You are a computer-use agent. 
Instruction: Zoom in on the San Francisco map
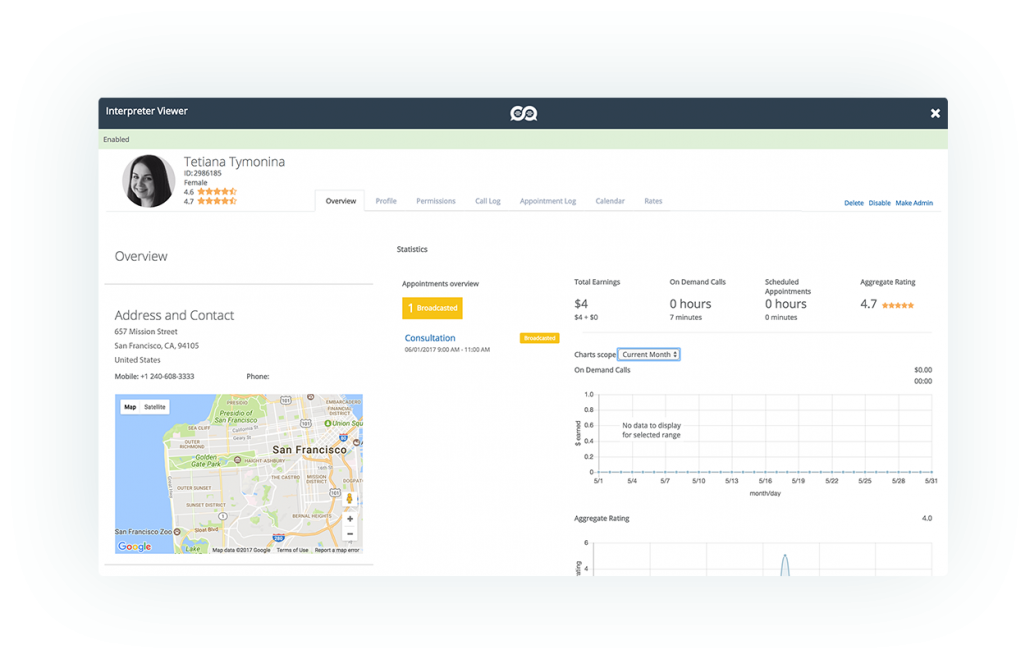[350, 519]
